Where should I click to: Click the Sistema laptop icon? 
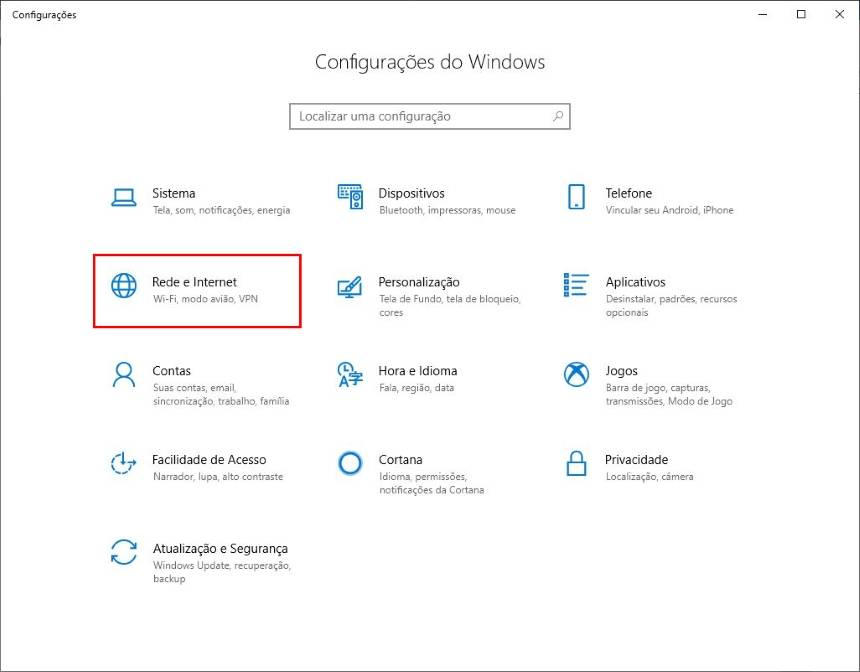[x=123, y=197]
